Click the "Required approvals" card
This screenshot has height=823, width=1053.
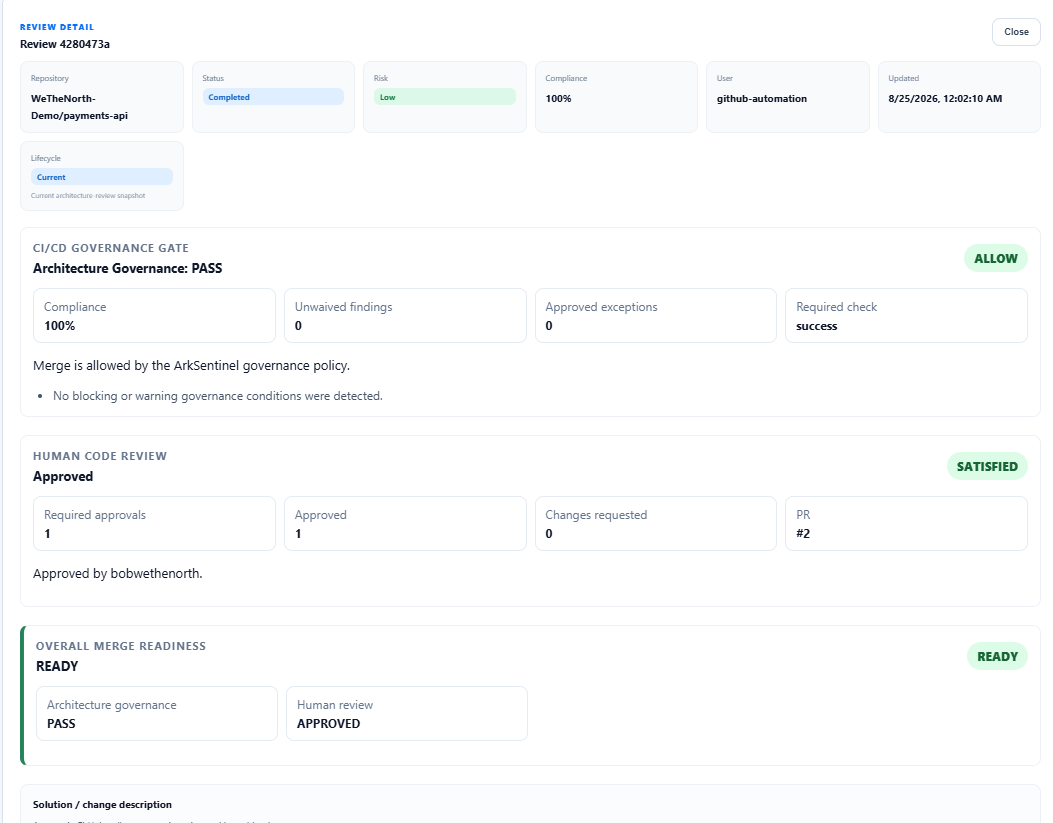(154, 524)
